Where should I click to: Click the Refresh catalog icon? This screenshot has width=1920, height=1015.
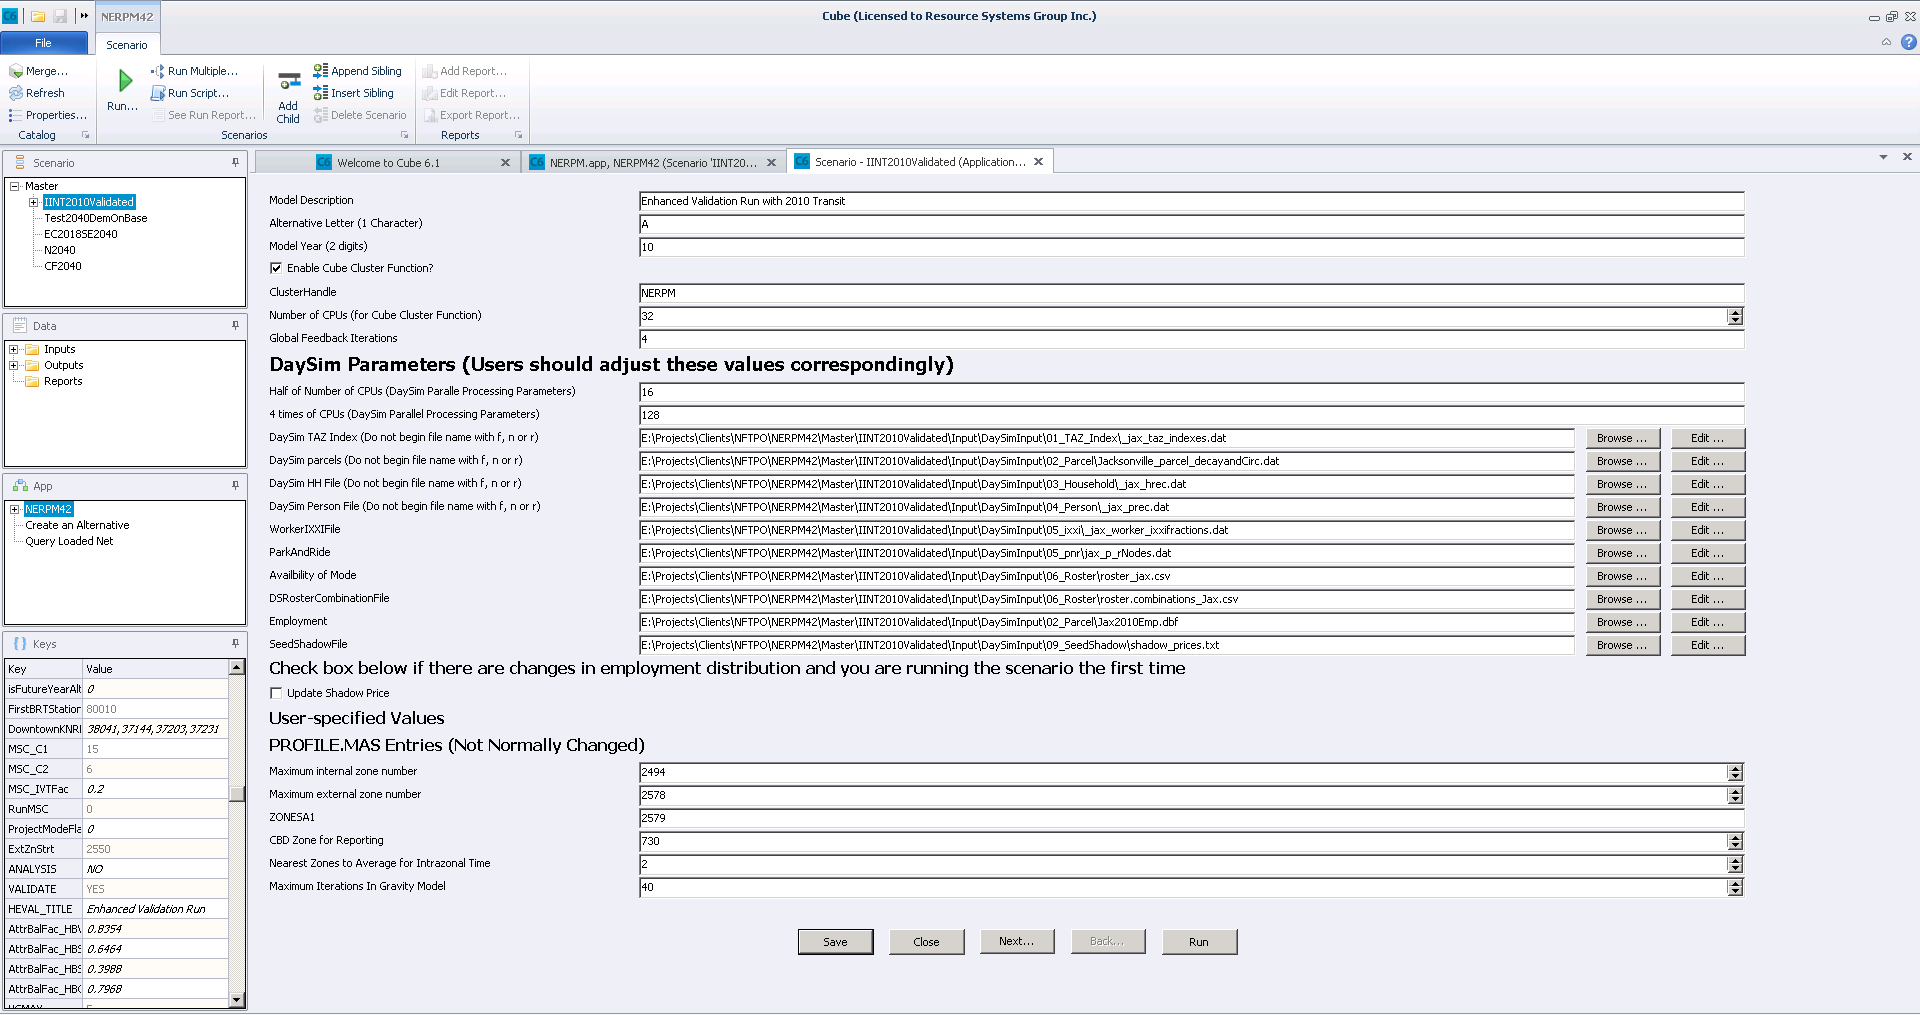click(x=16, y=93)
